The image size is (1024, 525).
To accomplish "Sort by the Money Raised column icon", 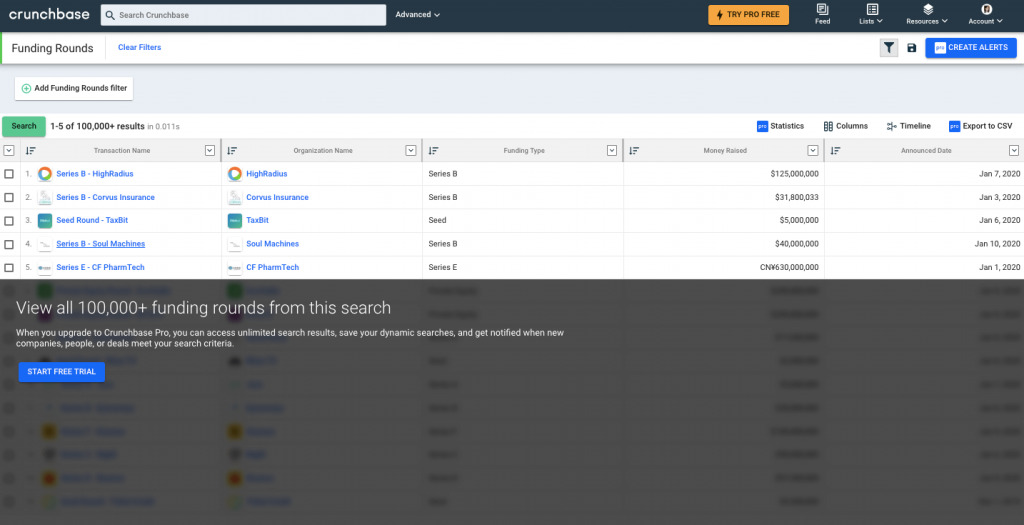I will (x=634, y=151).
